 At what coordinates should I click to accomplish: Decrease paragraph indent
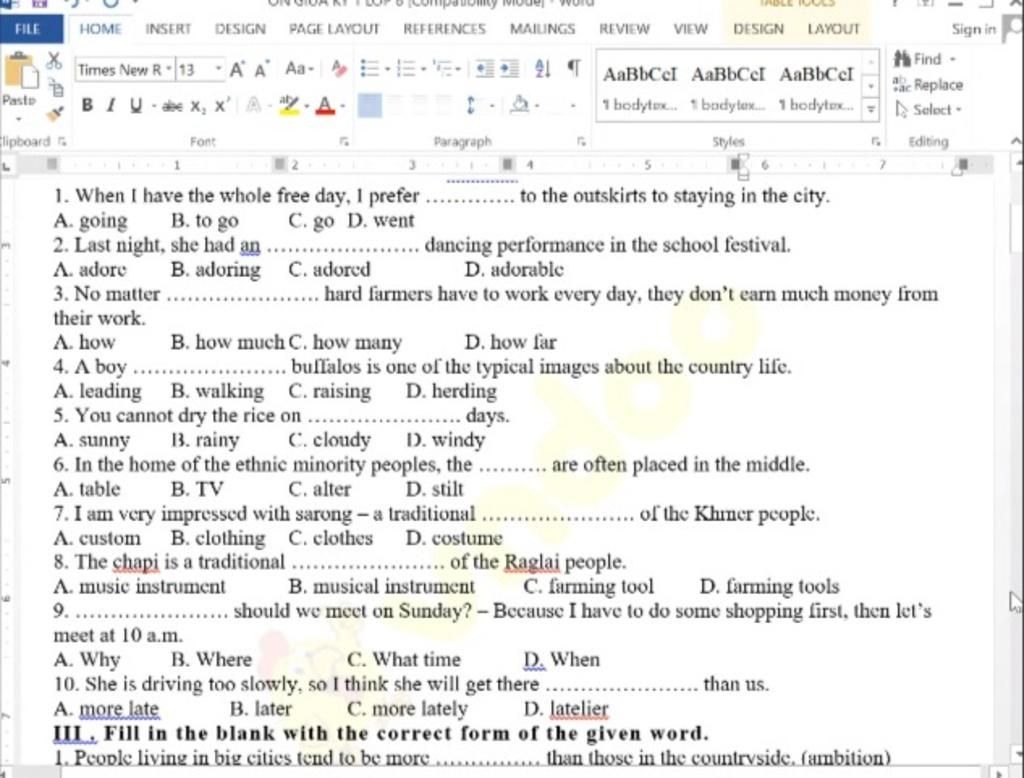tap(485, 69)
